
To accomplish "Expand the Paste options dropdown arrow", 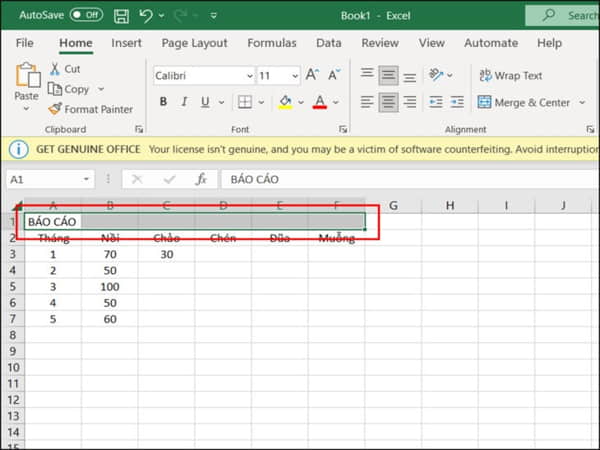I will coord(26,109).
